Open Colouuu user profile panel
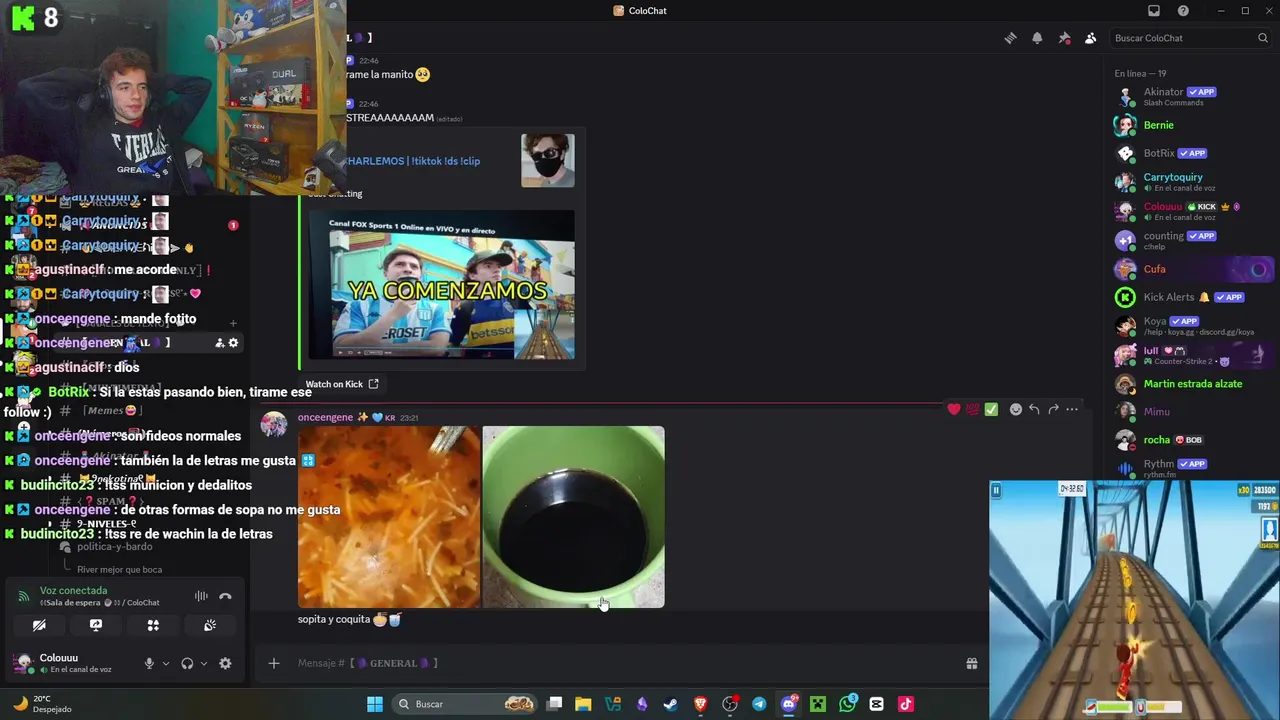 [x=72, y=663]
